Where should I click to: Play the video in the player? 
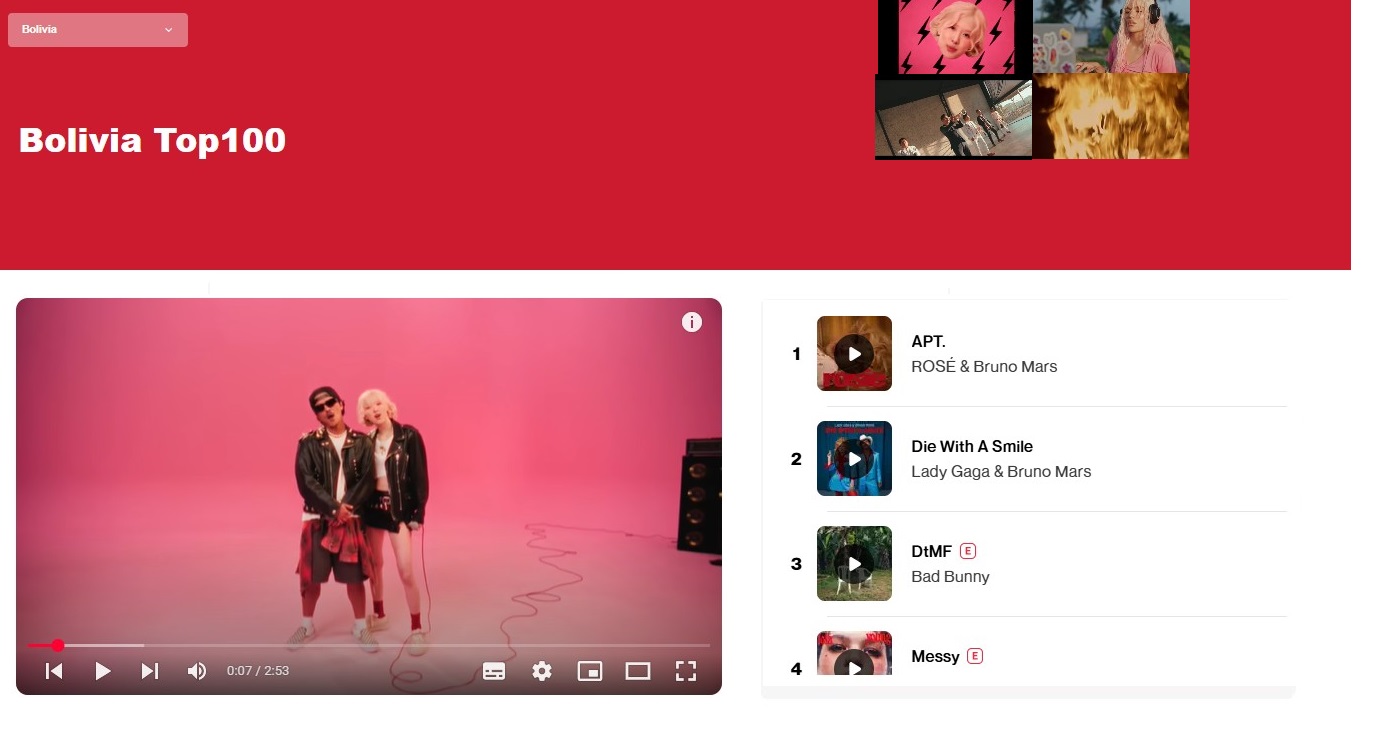point(102,671)
